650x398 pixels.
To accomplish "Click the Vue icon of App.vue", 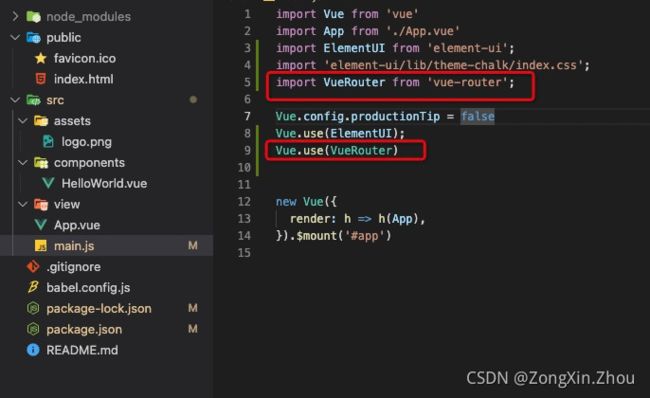I will 41,225.
